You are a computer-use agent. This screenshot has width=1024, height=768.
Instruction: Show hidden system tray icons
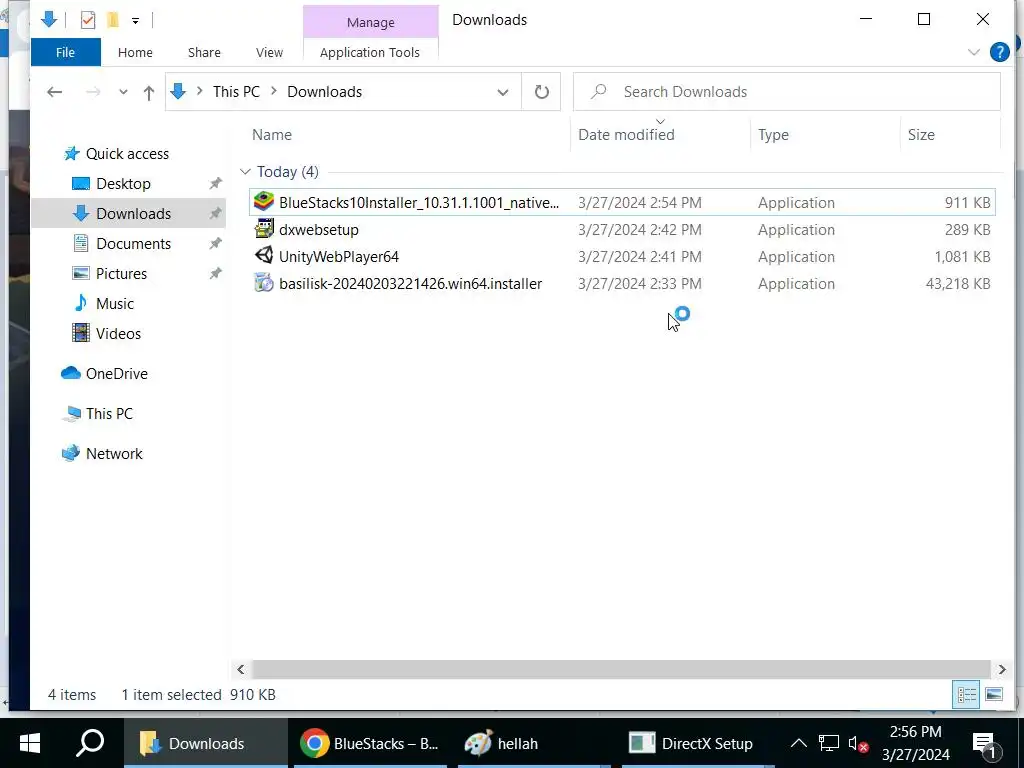(x=799, y=743)
